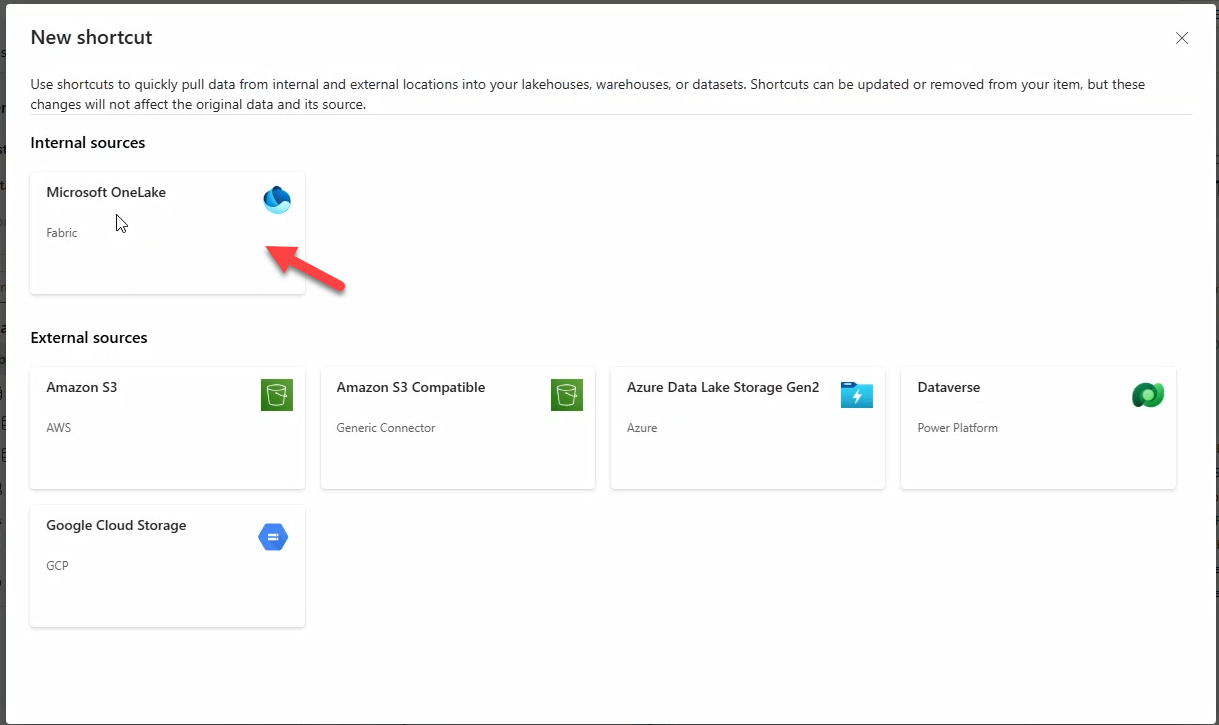
Task: Choose the Dataverse source title
Action: click(x=948, y=387)
